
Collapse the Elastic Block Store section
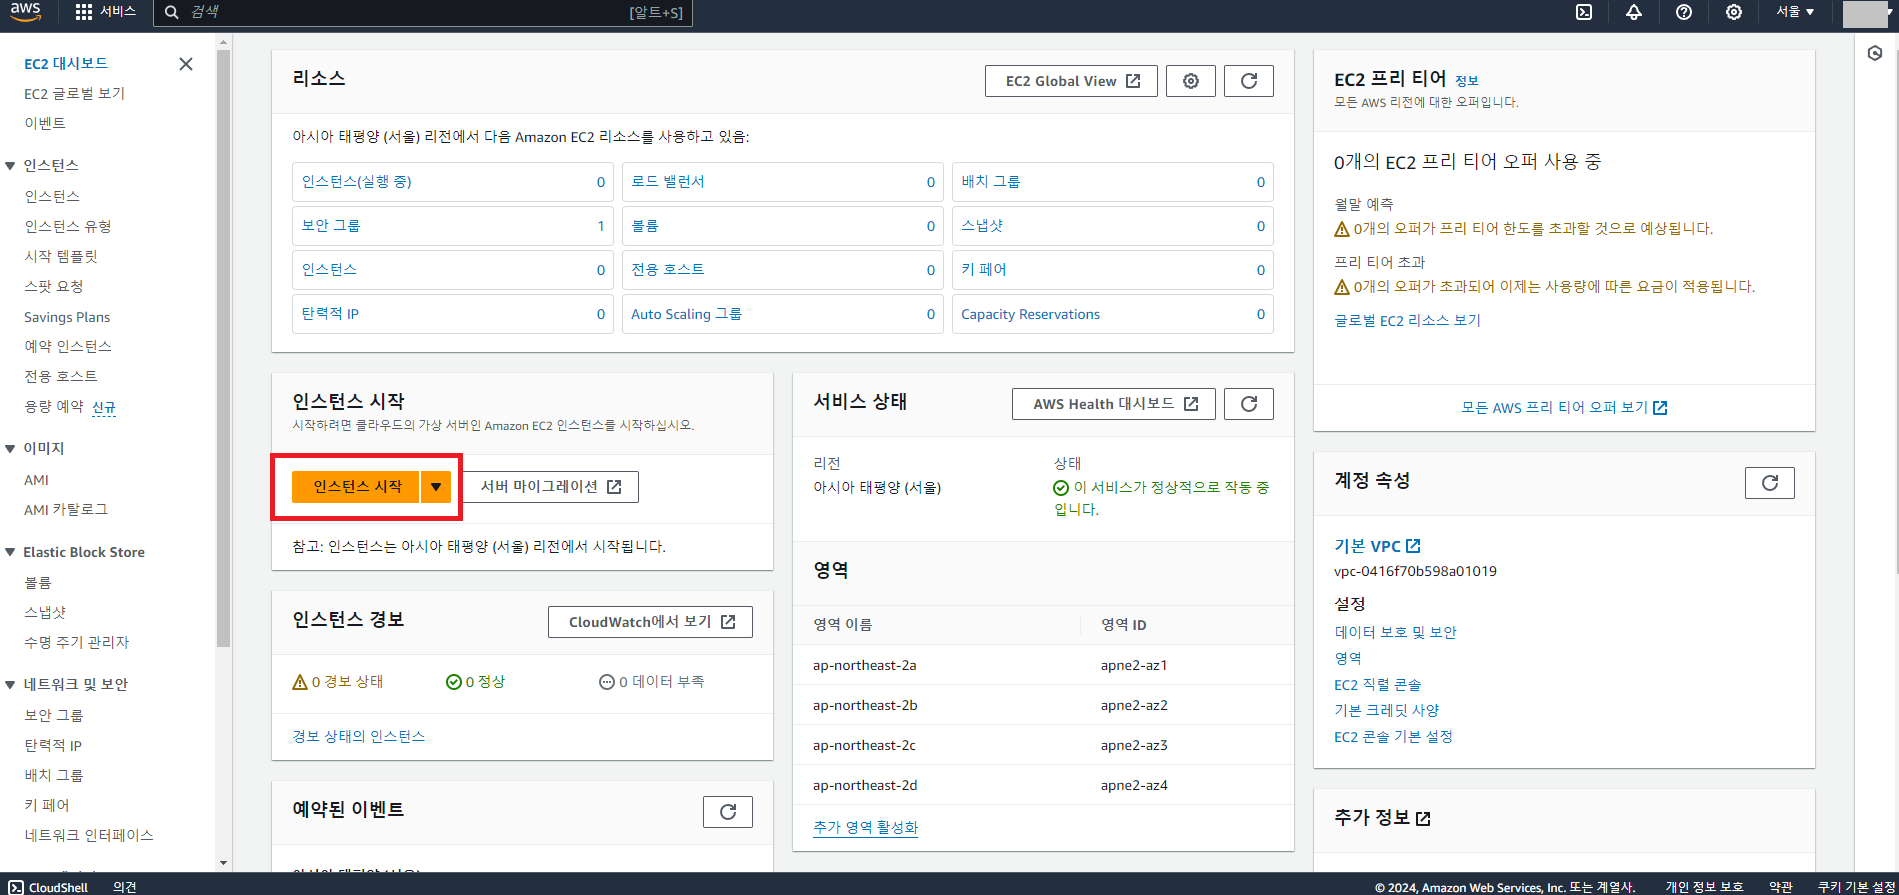pos(10,552)
